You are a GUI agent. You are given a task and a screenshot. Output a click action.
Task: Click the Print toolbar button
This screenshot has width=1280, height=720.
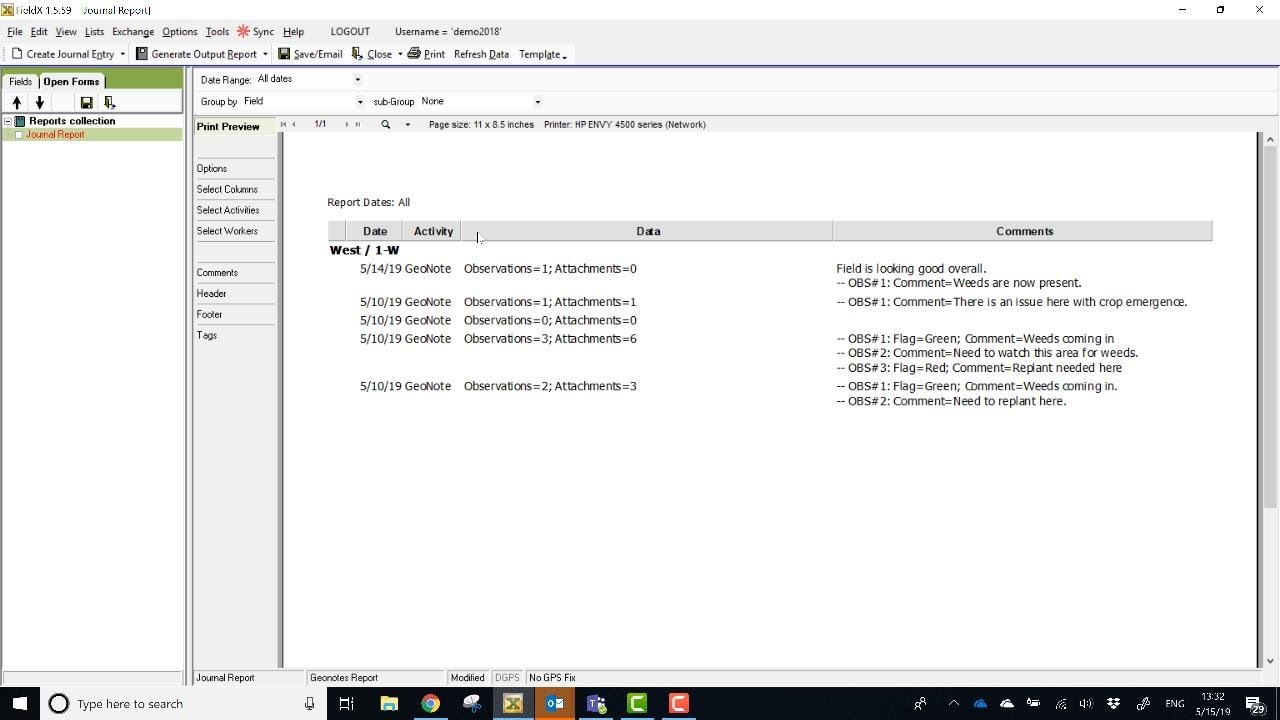pos(426,54)
